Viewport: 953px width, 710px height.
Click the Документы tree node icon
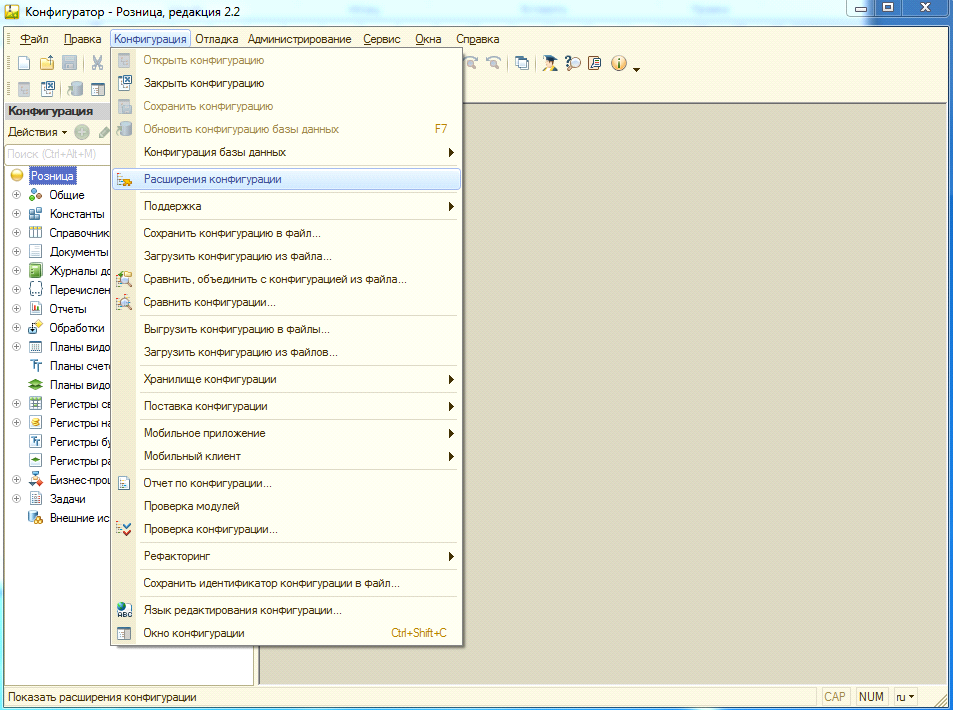[x=36, y=252]
